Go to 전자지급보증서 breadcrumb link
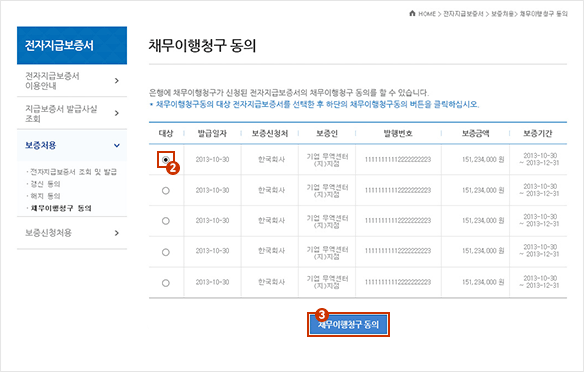 (x=463, y=14)
